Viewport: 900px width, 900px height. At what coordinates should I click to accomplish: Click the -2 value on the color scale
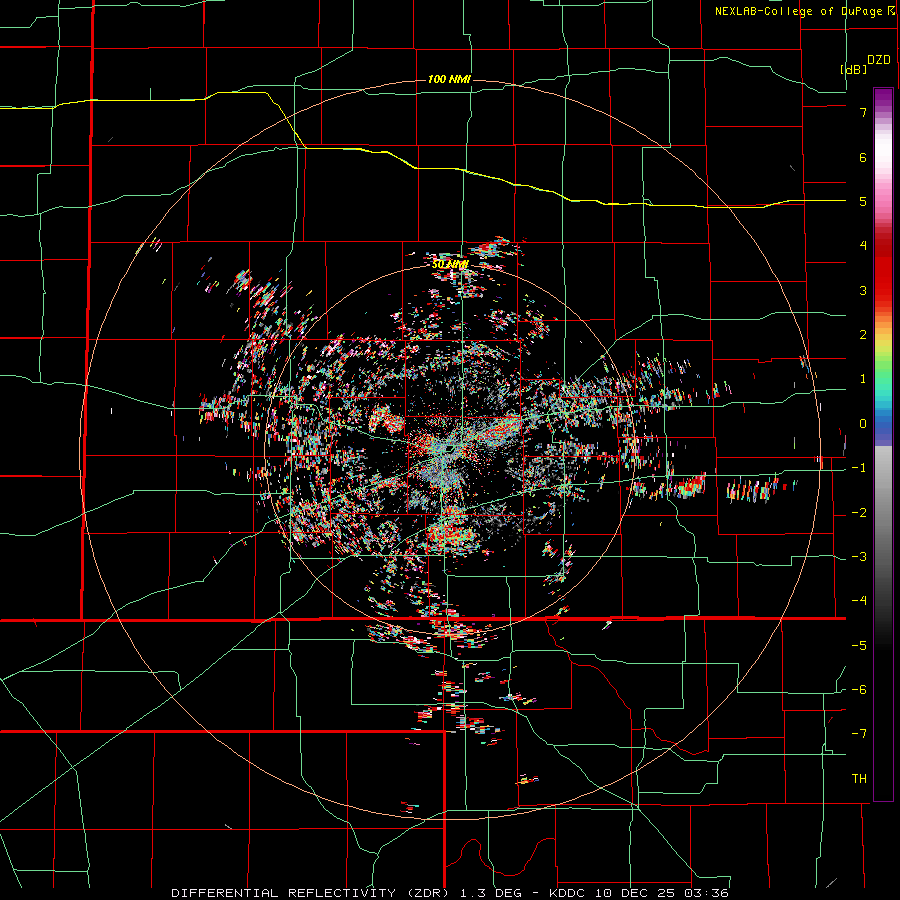click(x=859, y=513)
